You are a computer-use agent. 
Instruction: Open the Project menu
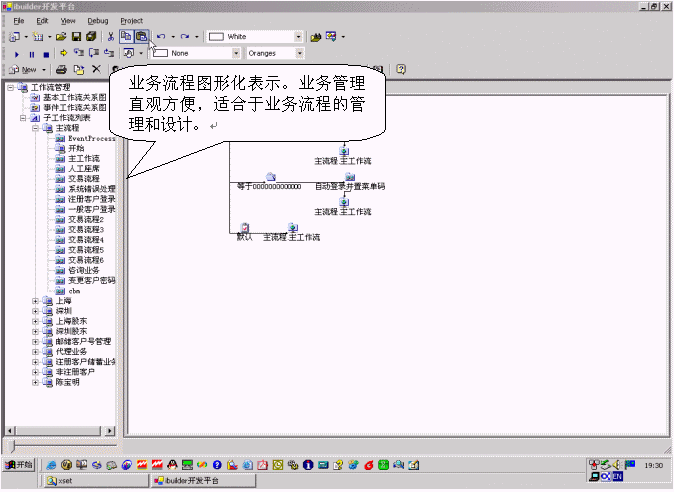[131, 20]
